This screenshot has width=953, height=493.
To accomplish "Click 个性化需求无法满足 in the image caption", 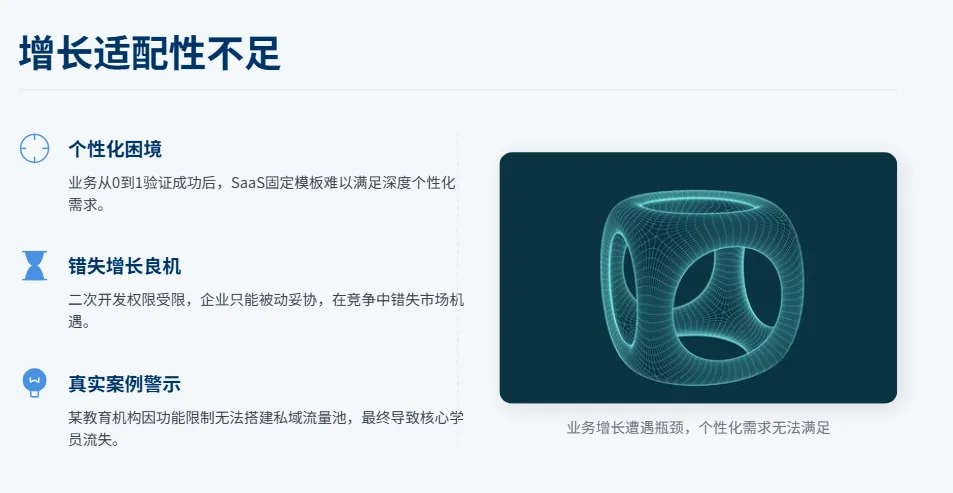I will tap(764, 427).
